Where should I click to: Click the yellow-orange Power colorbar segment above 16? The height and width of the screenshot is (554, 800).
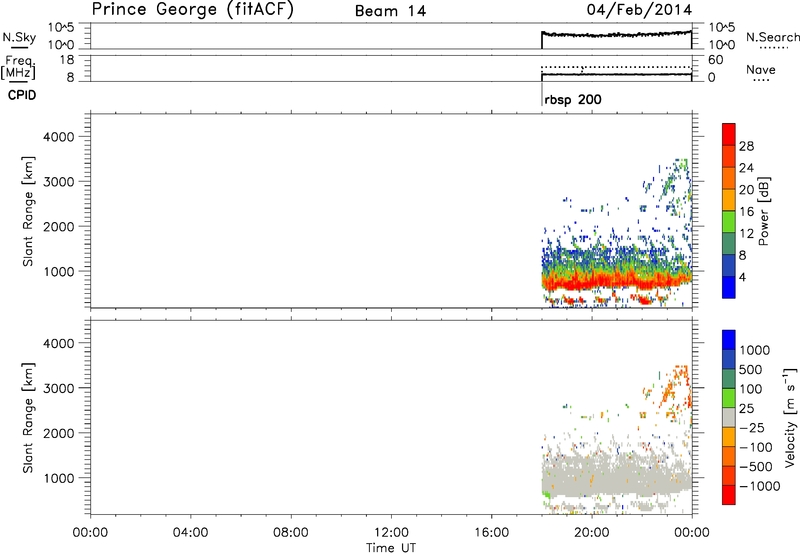(729, 200)
